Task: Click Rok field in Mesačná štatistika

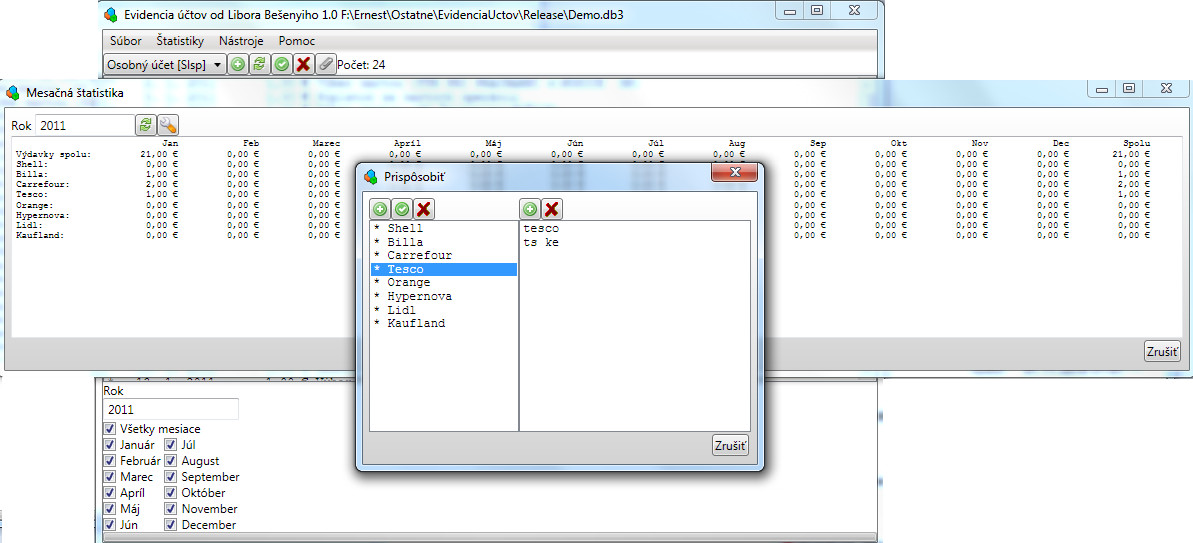Action: click(85, 125)
